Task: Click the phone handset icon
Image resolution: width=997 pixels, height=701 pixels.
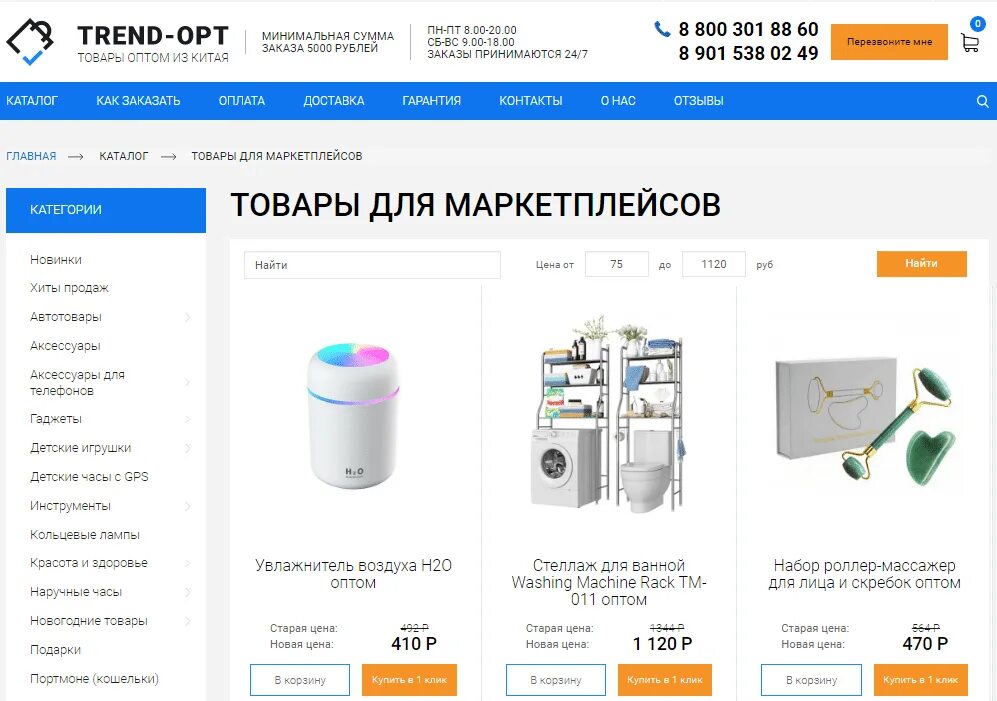Action: click(662, 29)
